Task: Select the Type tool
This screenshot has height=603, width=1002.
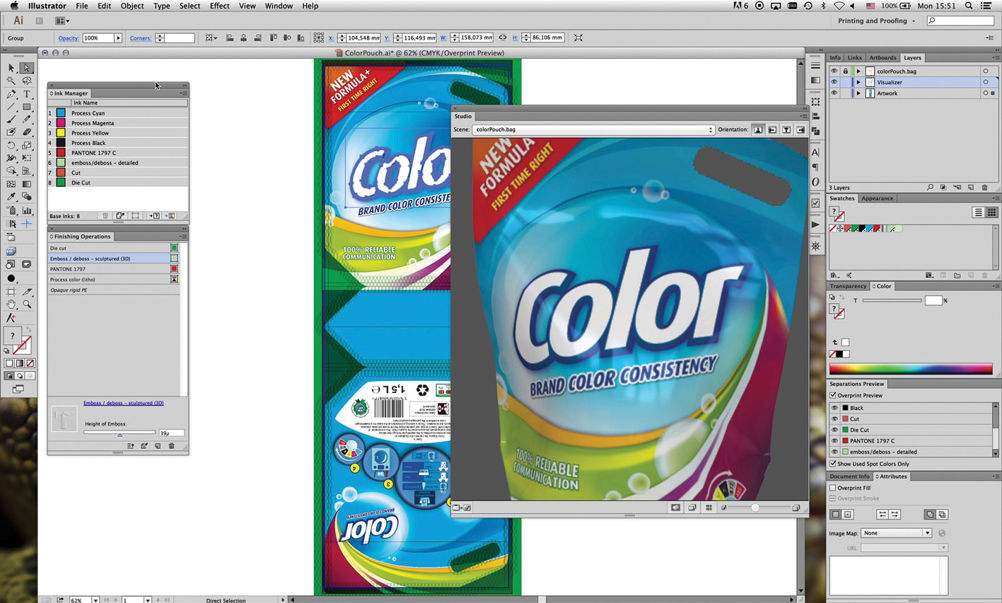Action: tap(26, 94)
